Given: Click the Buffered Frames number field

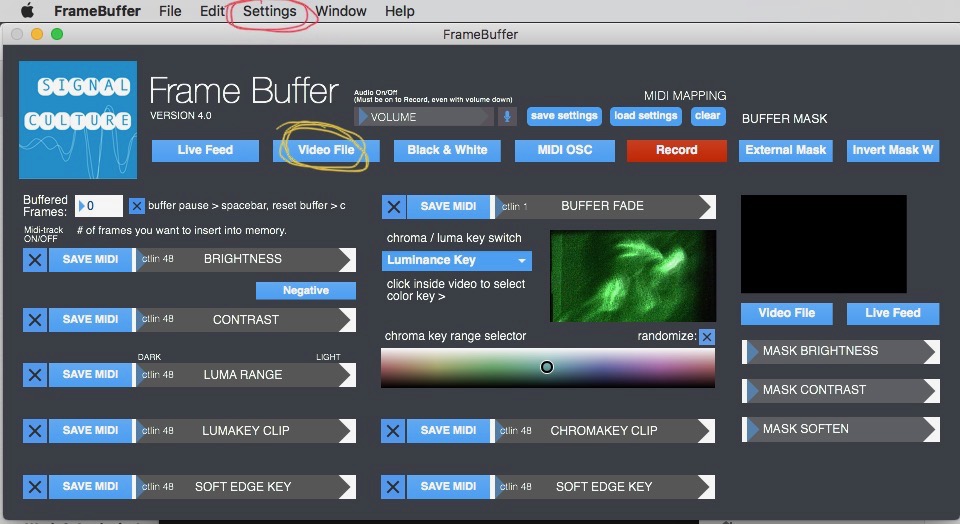Looking at the screenshot, I should [x=99, y=206].
